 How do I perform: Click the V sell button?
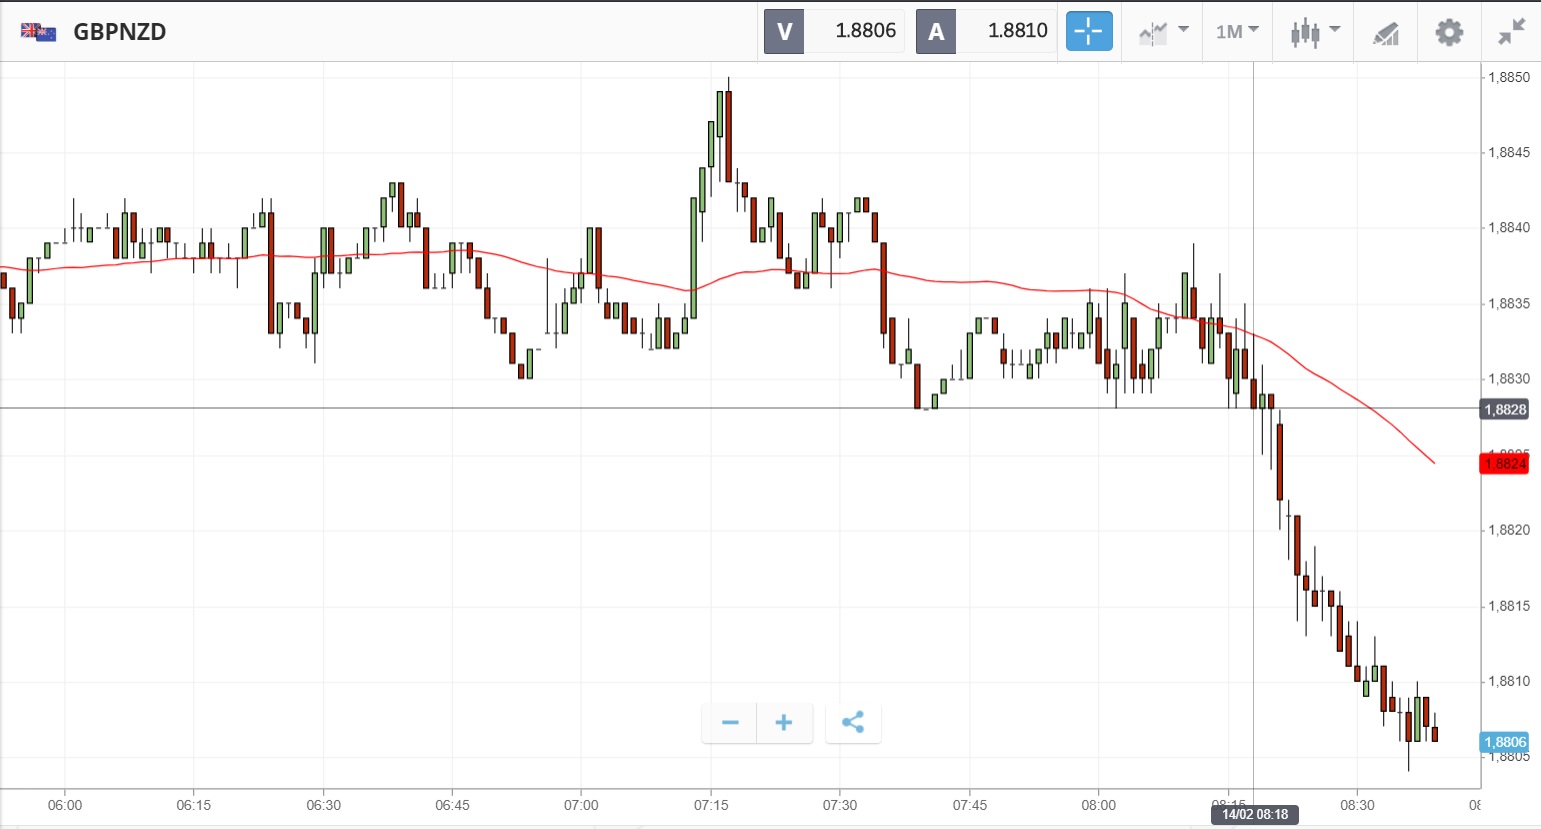(x=785, y=31)
